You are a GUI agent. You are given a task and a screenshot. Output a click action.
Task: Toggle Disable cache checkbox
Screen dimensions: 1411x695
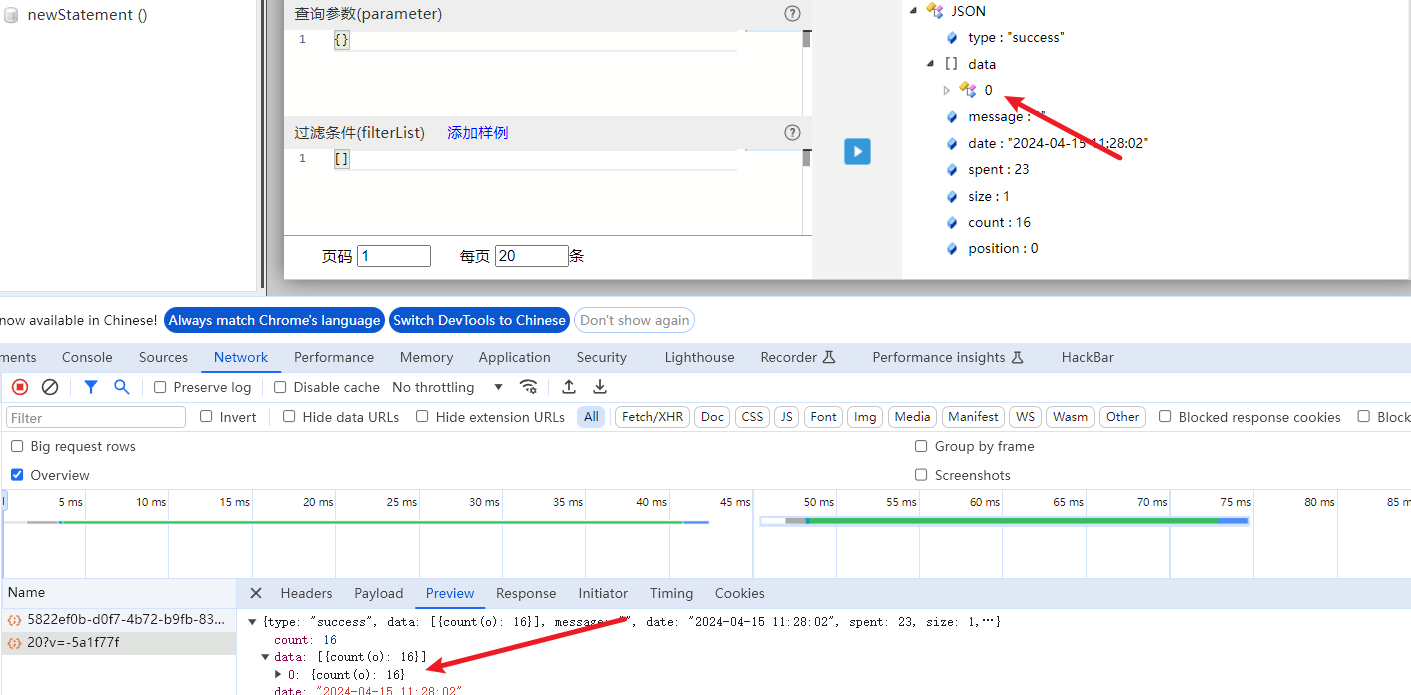pos(280,387)
